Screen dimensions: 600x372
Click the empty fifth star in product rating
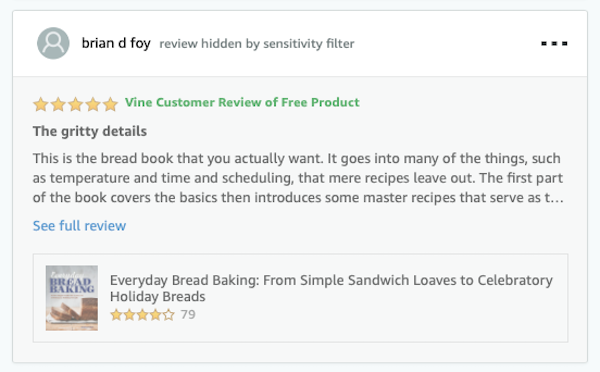coord(169,315)
